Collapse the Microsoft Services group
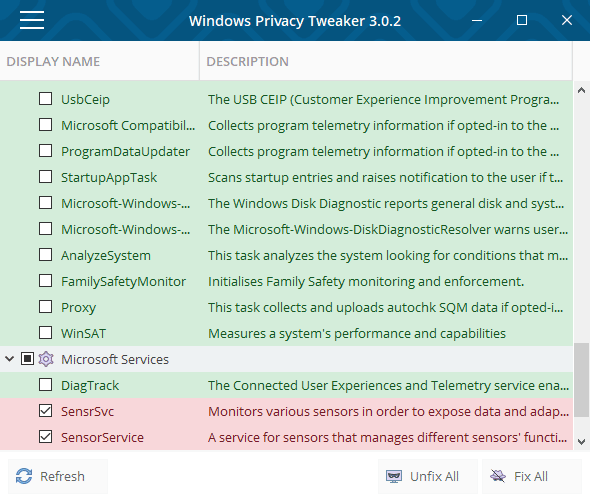This screenshot has width=590, height=501. [x=9, y=359]
